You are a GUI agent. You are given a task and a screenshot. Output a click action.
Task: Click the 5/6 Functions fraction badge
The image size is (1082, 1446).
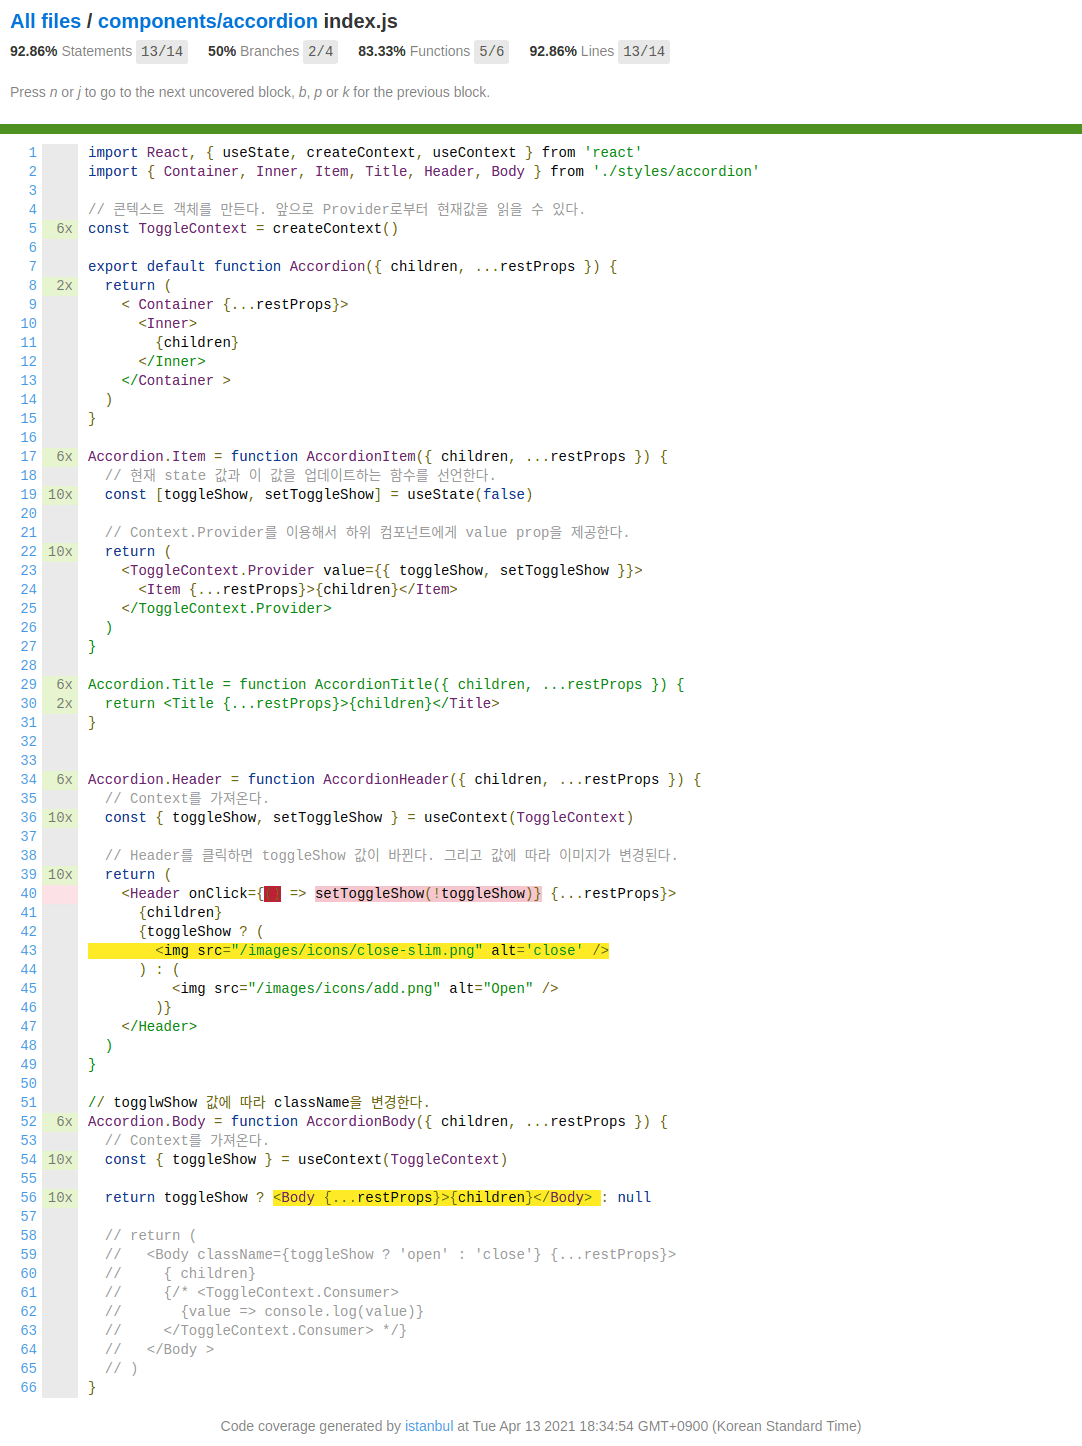click(x=491, y=51)
